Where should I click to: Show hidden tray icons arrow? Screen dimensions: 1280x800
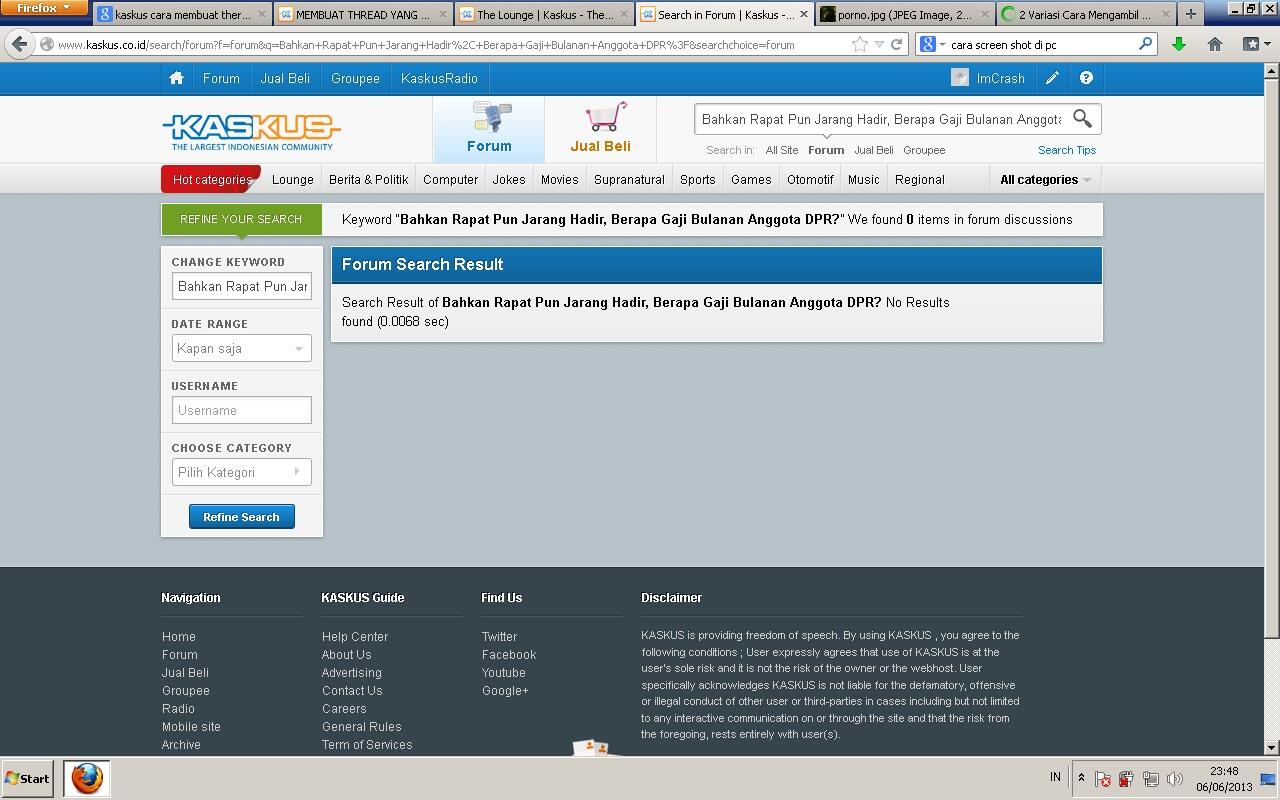[1080, 778]
